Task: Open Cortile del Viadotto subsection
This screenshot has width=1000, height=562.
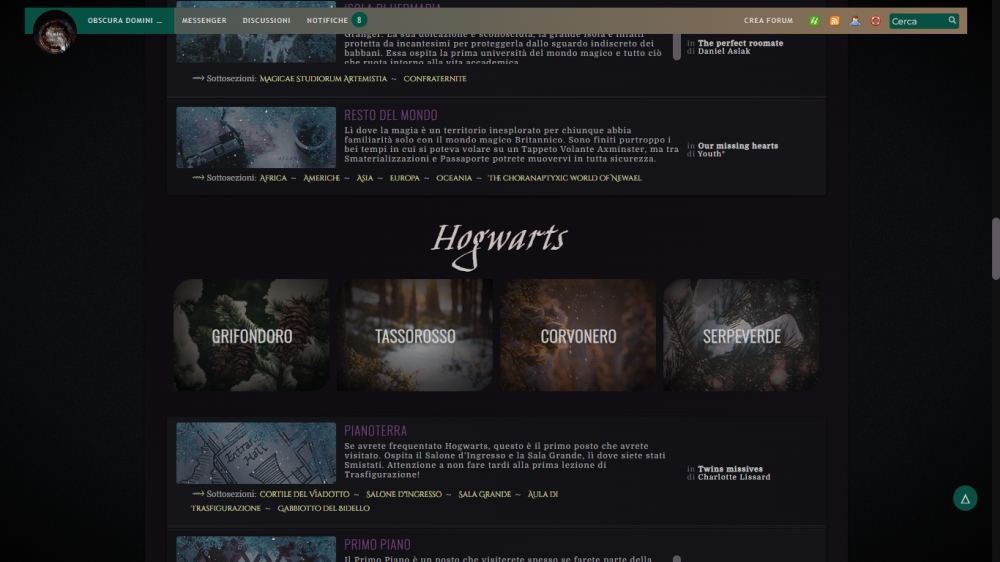Action: pyautogui.click(x=304, y=494)
